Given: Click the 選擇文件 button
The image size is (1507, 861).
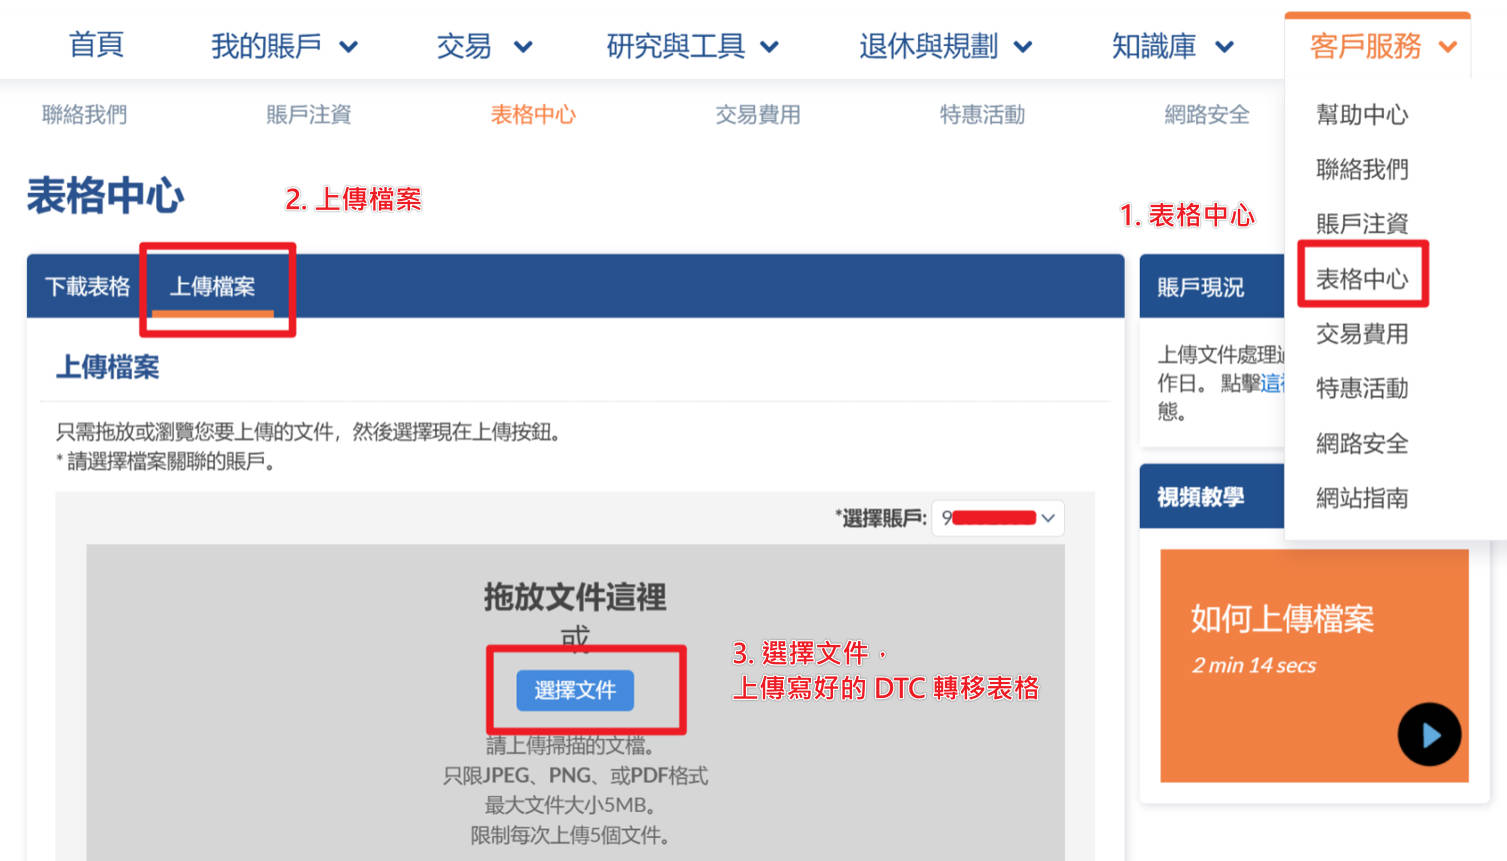Looking at the screenshot, I should (575, 690).
